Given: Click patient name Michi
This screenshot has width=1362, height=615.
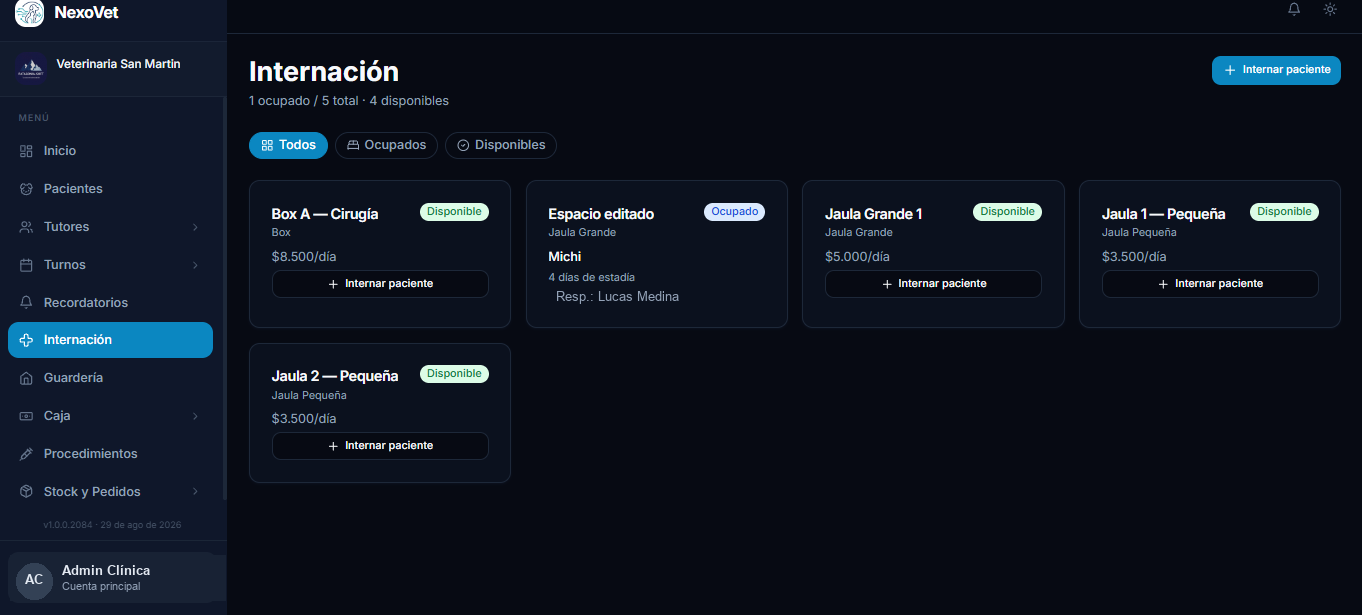Looking at the screenshot, I should tap(565, 257).
